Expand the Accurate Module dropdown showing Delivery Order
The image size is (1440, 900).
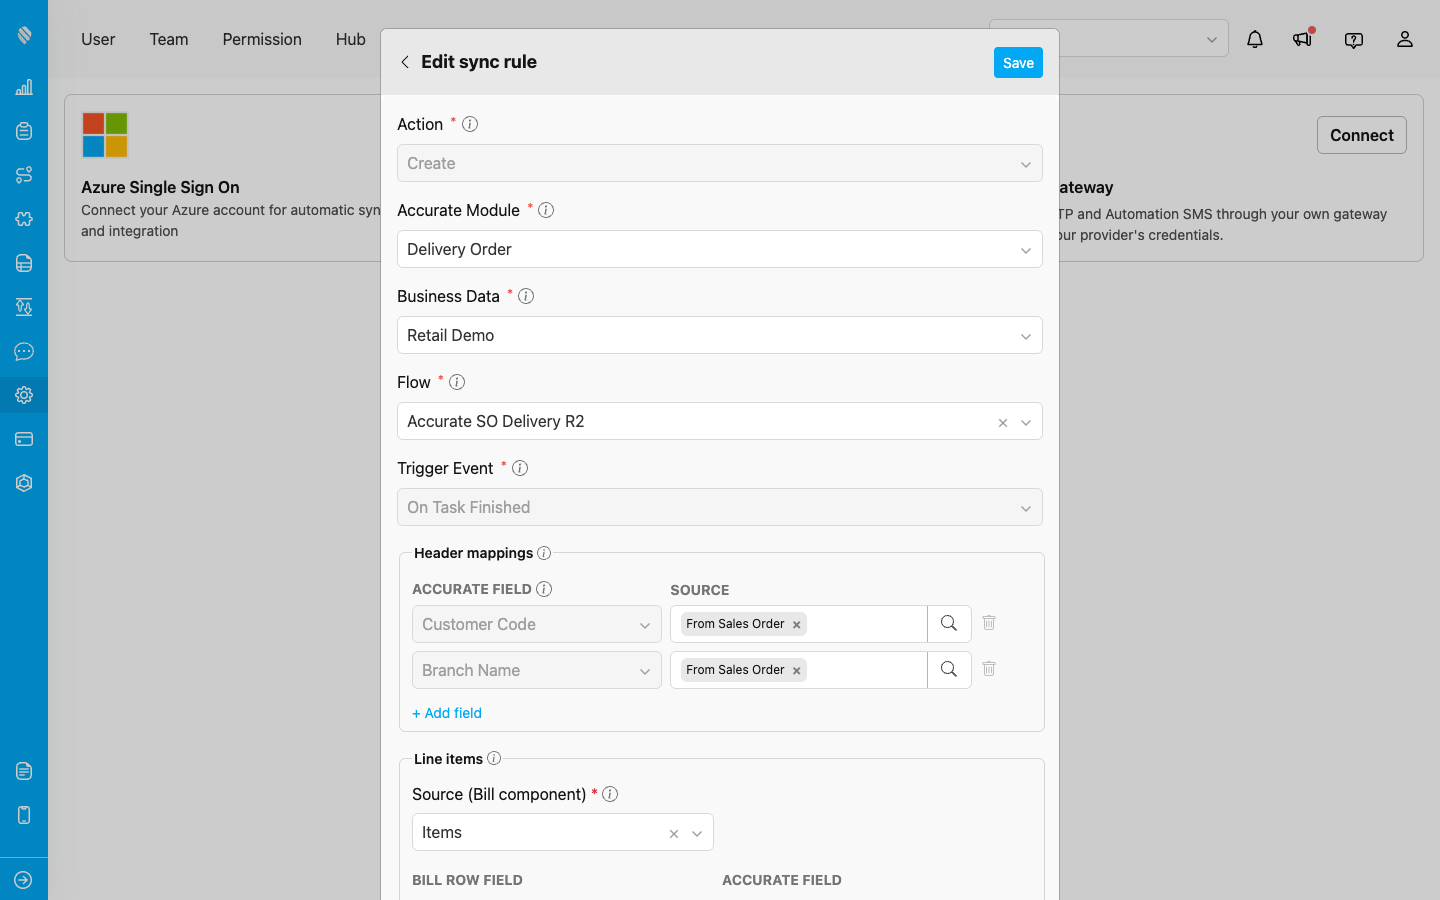click(720, 249)
